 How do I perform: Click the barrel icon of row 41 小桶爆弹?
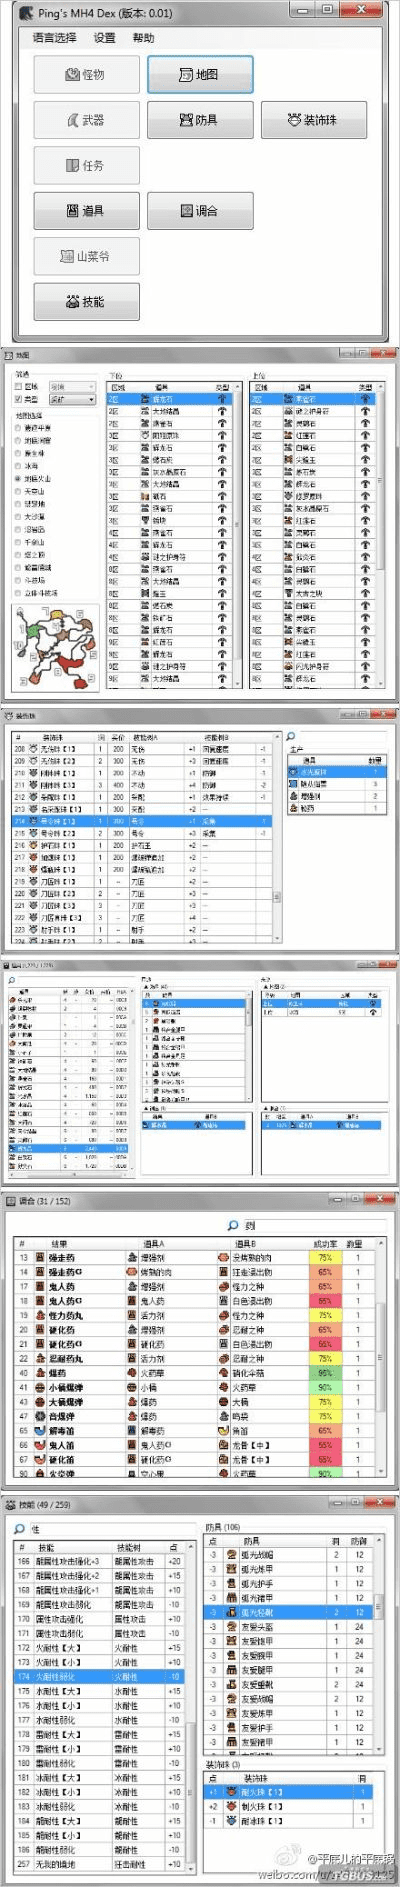(x=40, y=1387)
